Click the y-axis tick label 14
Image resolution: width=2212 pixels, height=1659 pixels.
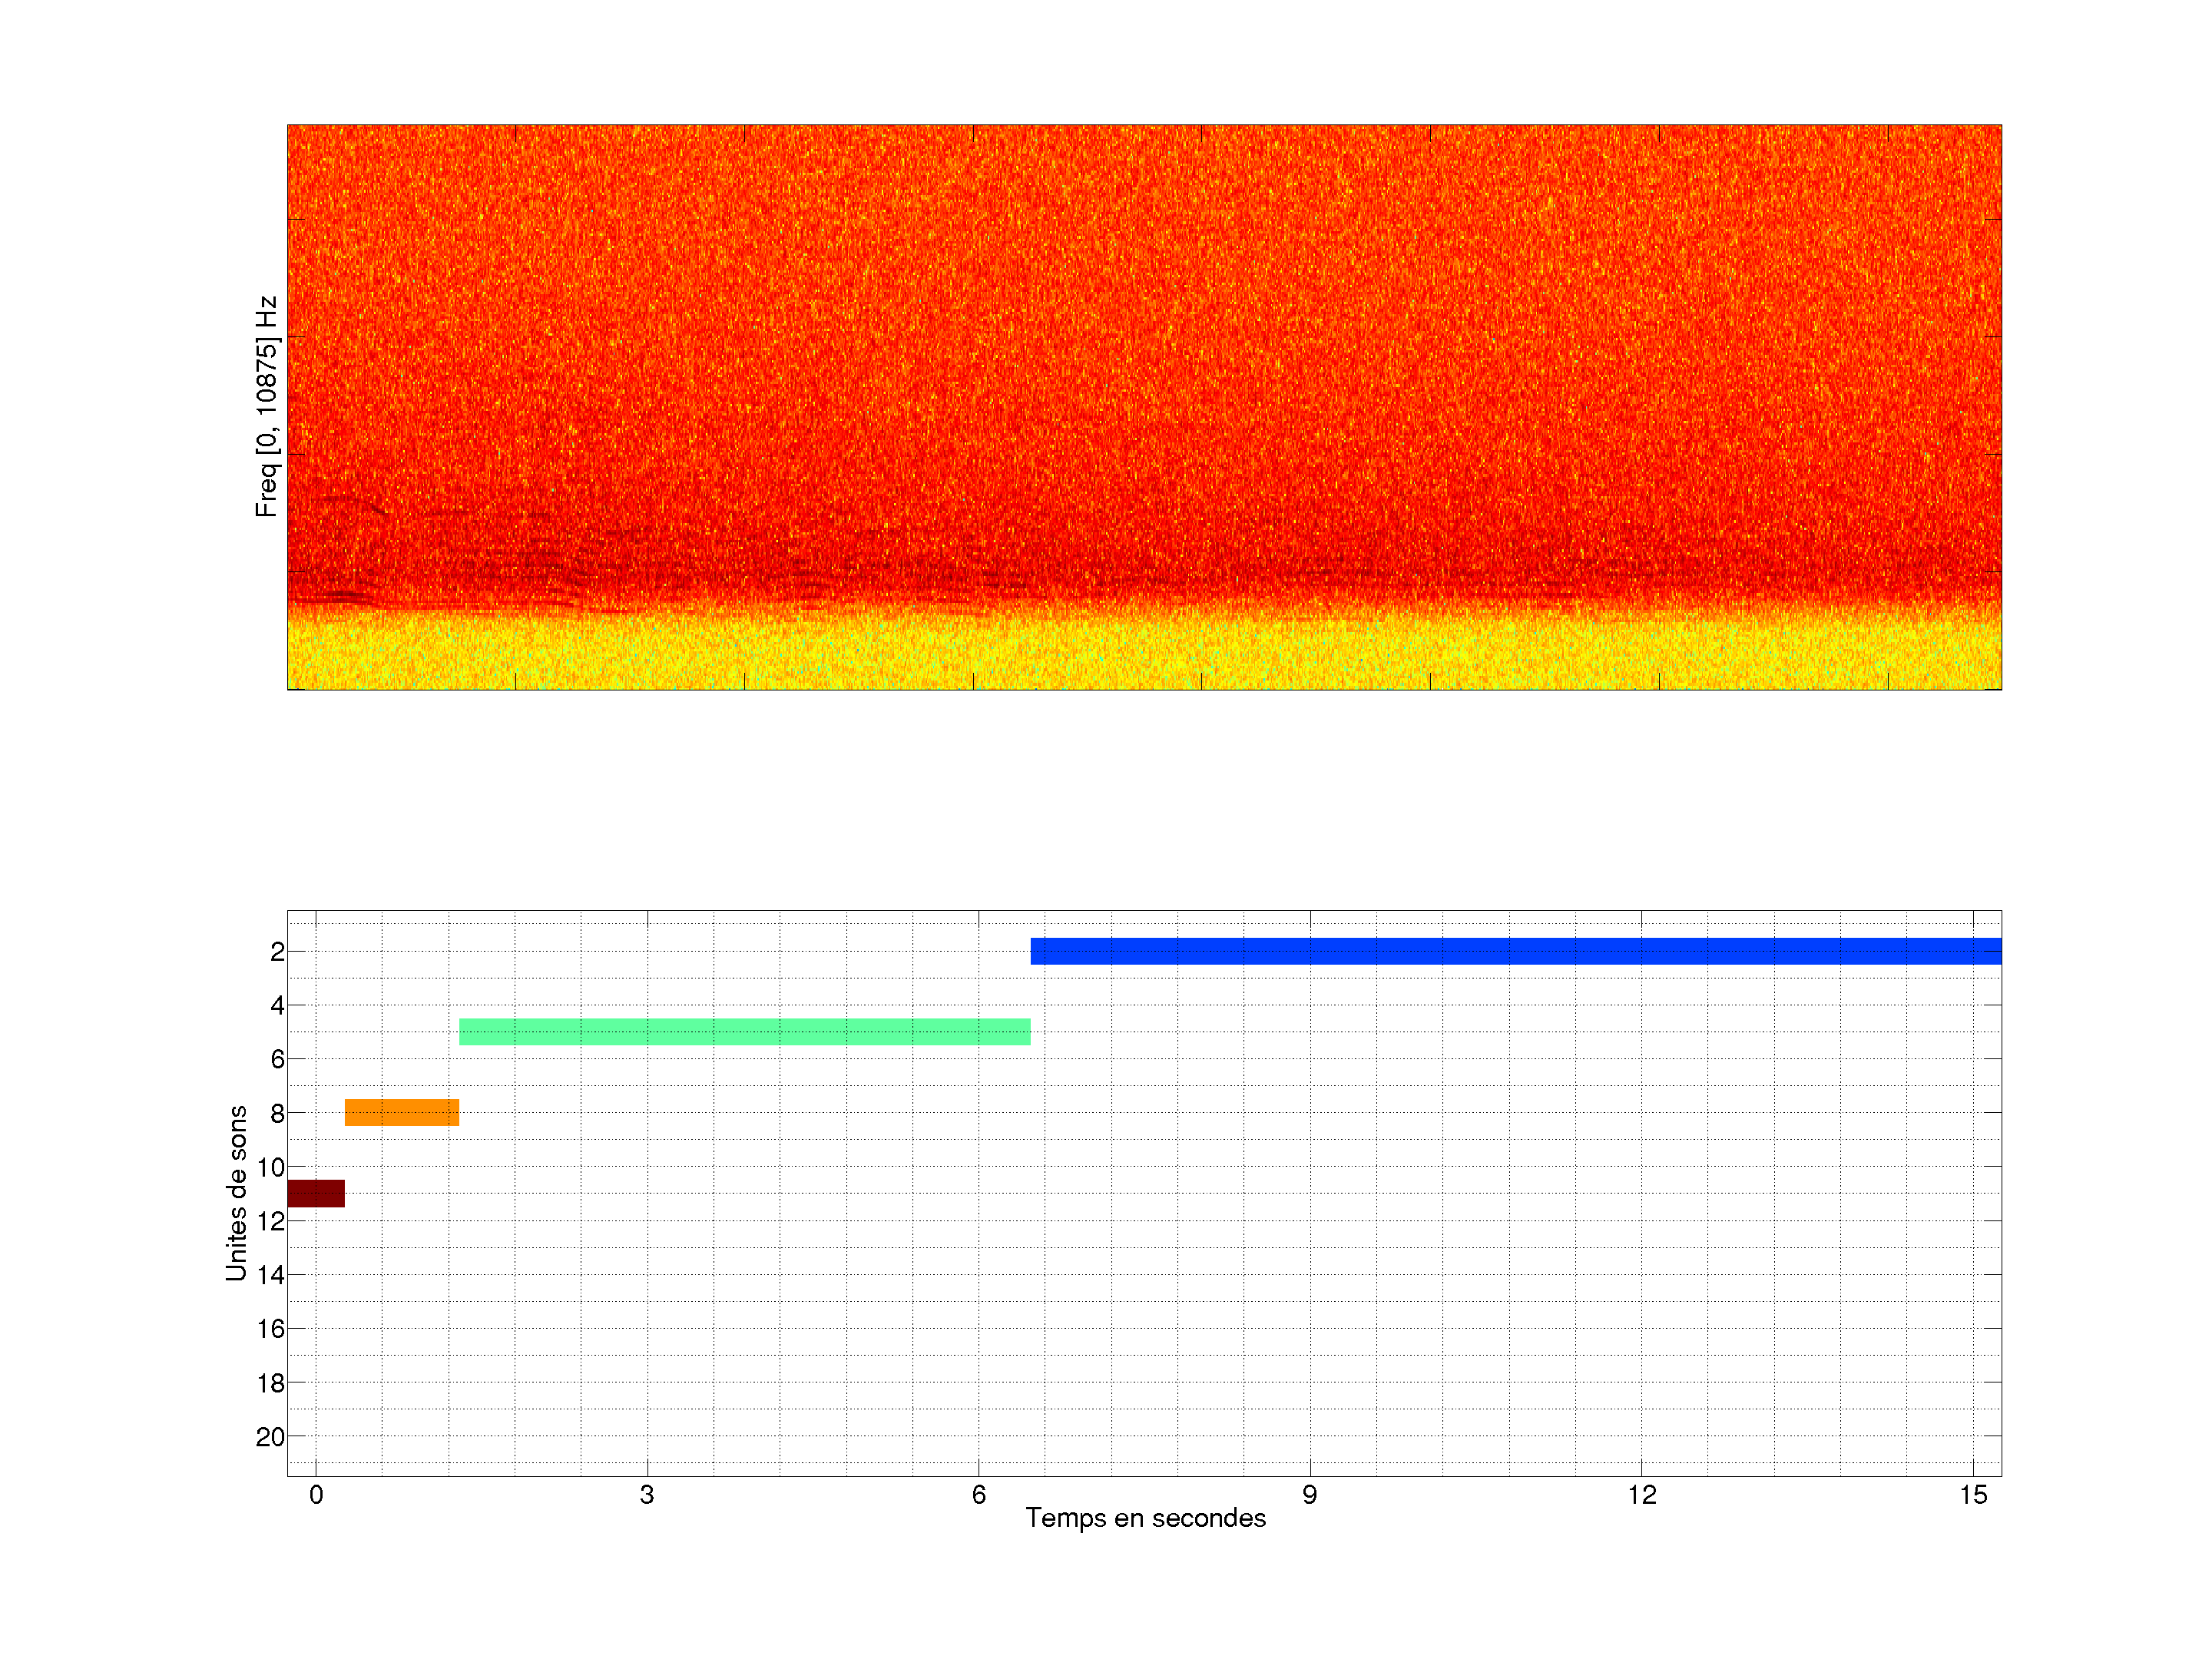click(x=270, y=1275)
